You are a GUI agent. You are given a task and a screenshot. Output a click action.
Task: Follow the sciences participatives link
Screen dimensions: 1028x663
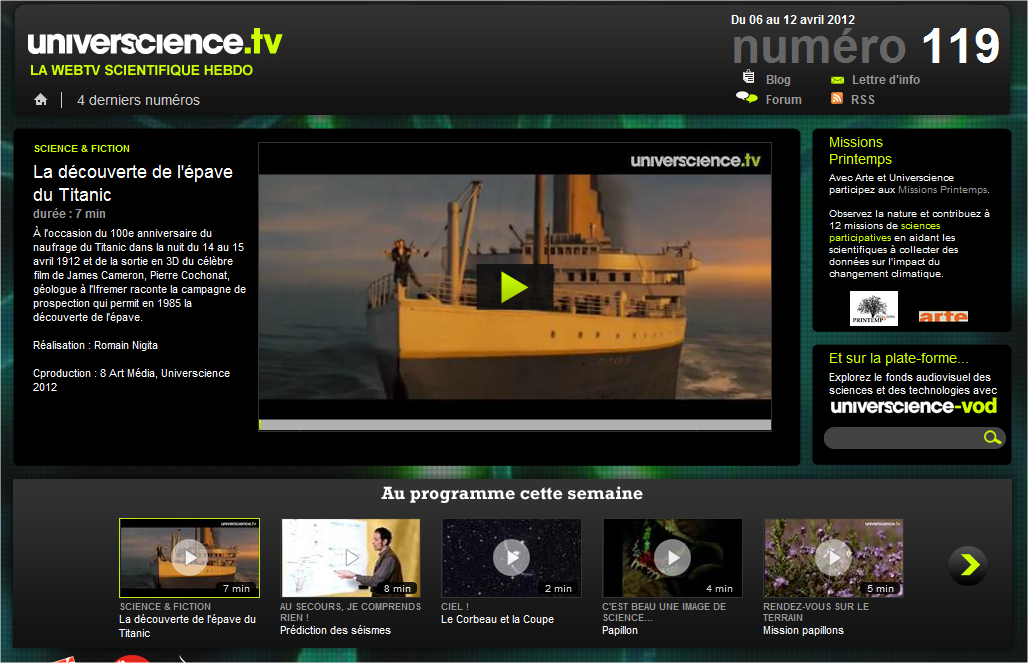click(x=884, y=231)
